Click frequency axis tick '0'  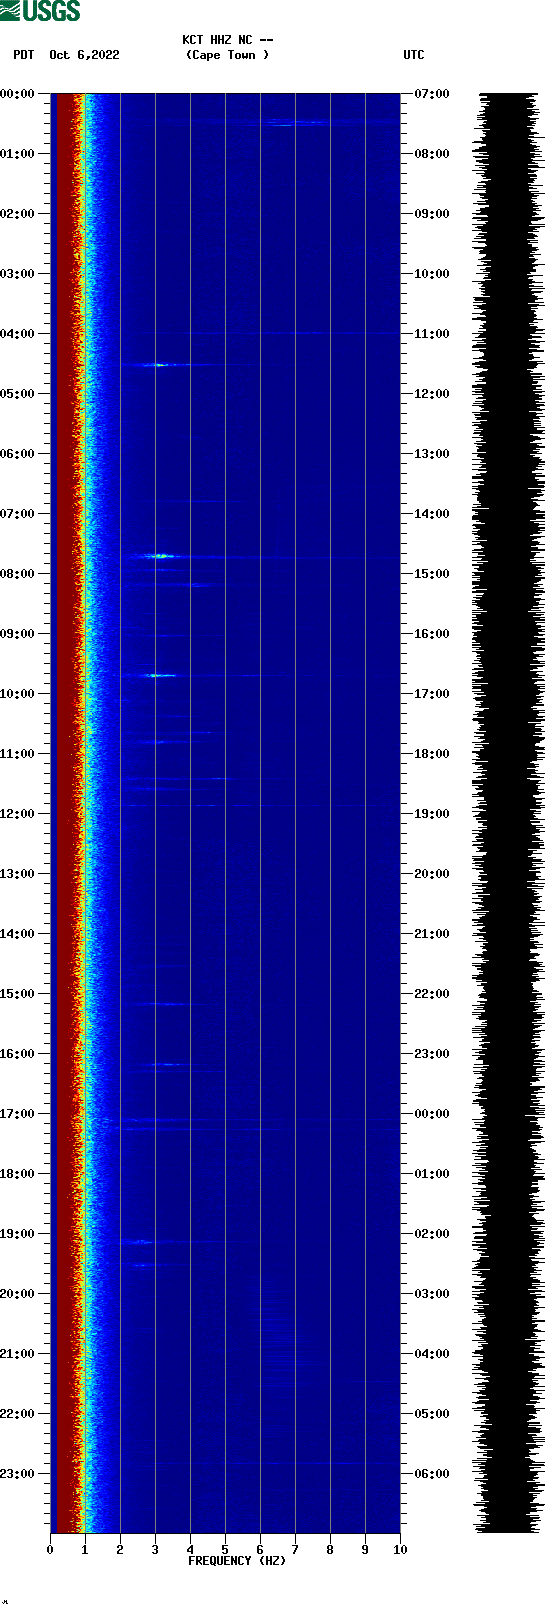pos(50,1550)
